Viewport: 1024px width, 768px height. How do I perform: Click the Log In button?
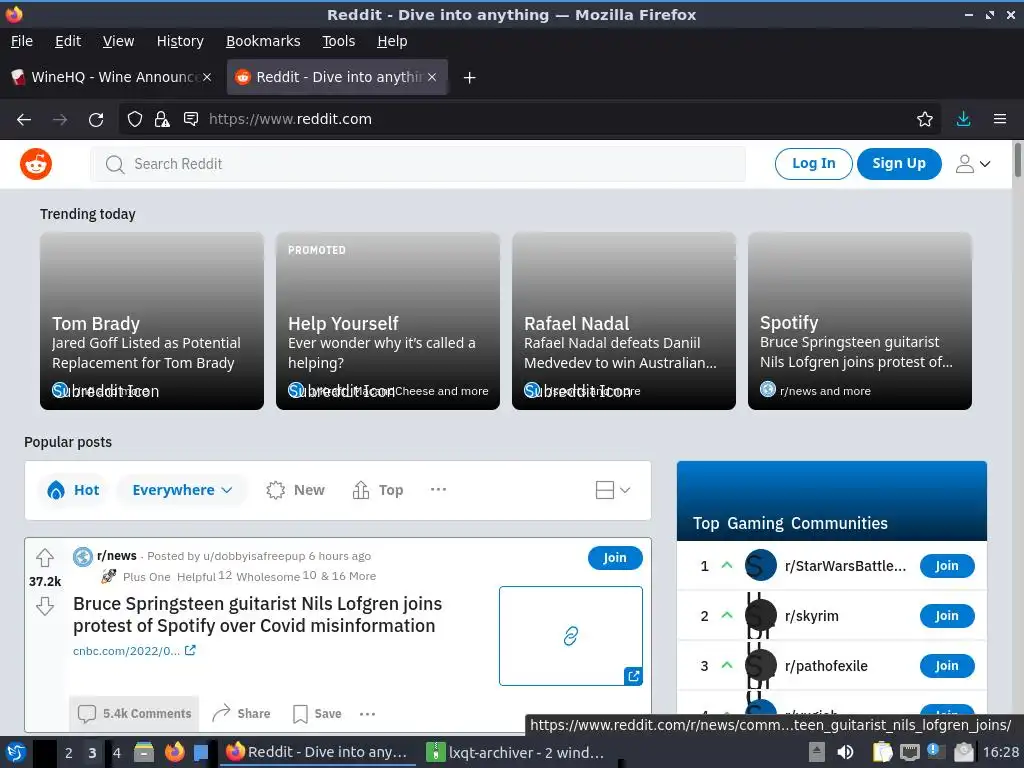[x=813, y=164]
